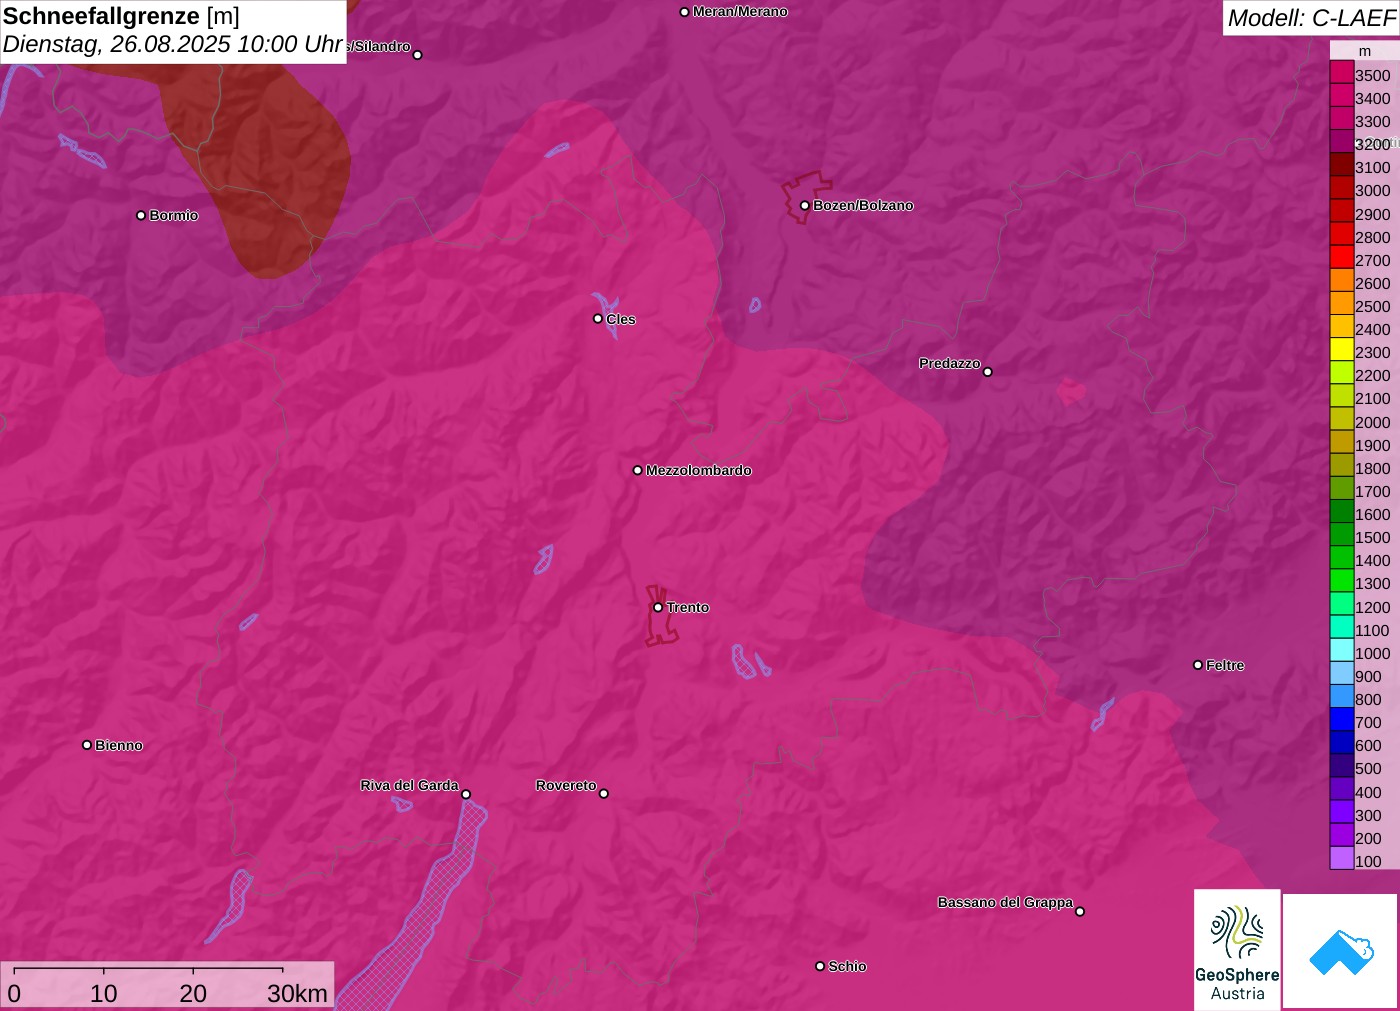Click the Schneefallgrenze [m] title

tap(121, 16)
